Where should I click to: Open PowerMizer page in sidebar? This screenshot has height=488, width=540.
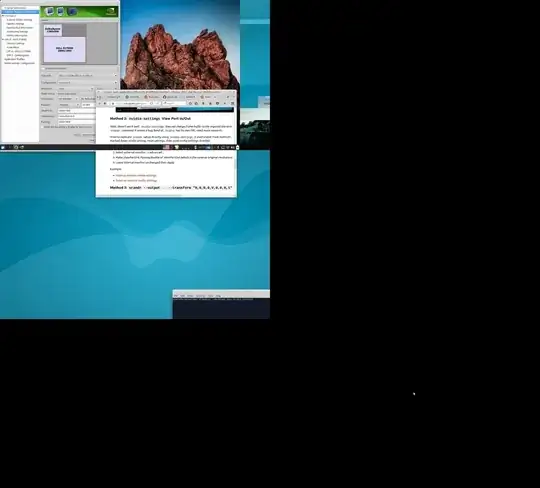[13, 47]
